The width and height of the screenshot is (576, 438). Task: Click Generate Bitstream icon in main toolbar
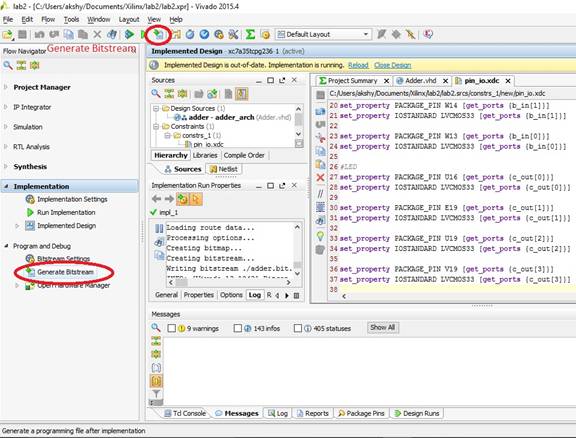[158, 35]
